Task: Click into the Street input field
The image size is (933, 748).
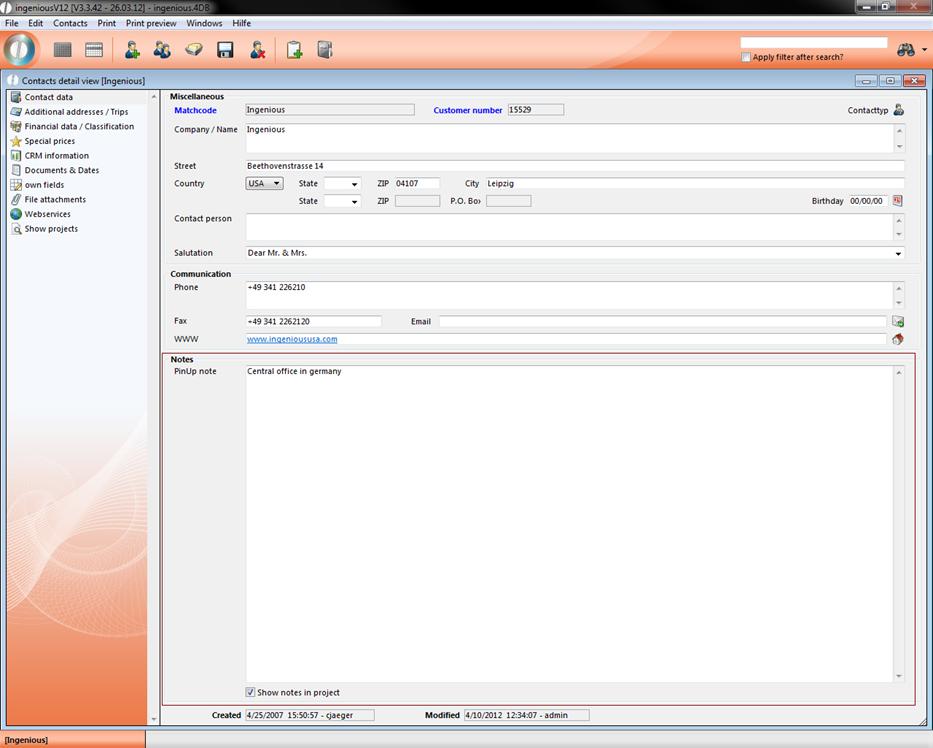Action: click(574, 166)
